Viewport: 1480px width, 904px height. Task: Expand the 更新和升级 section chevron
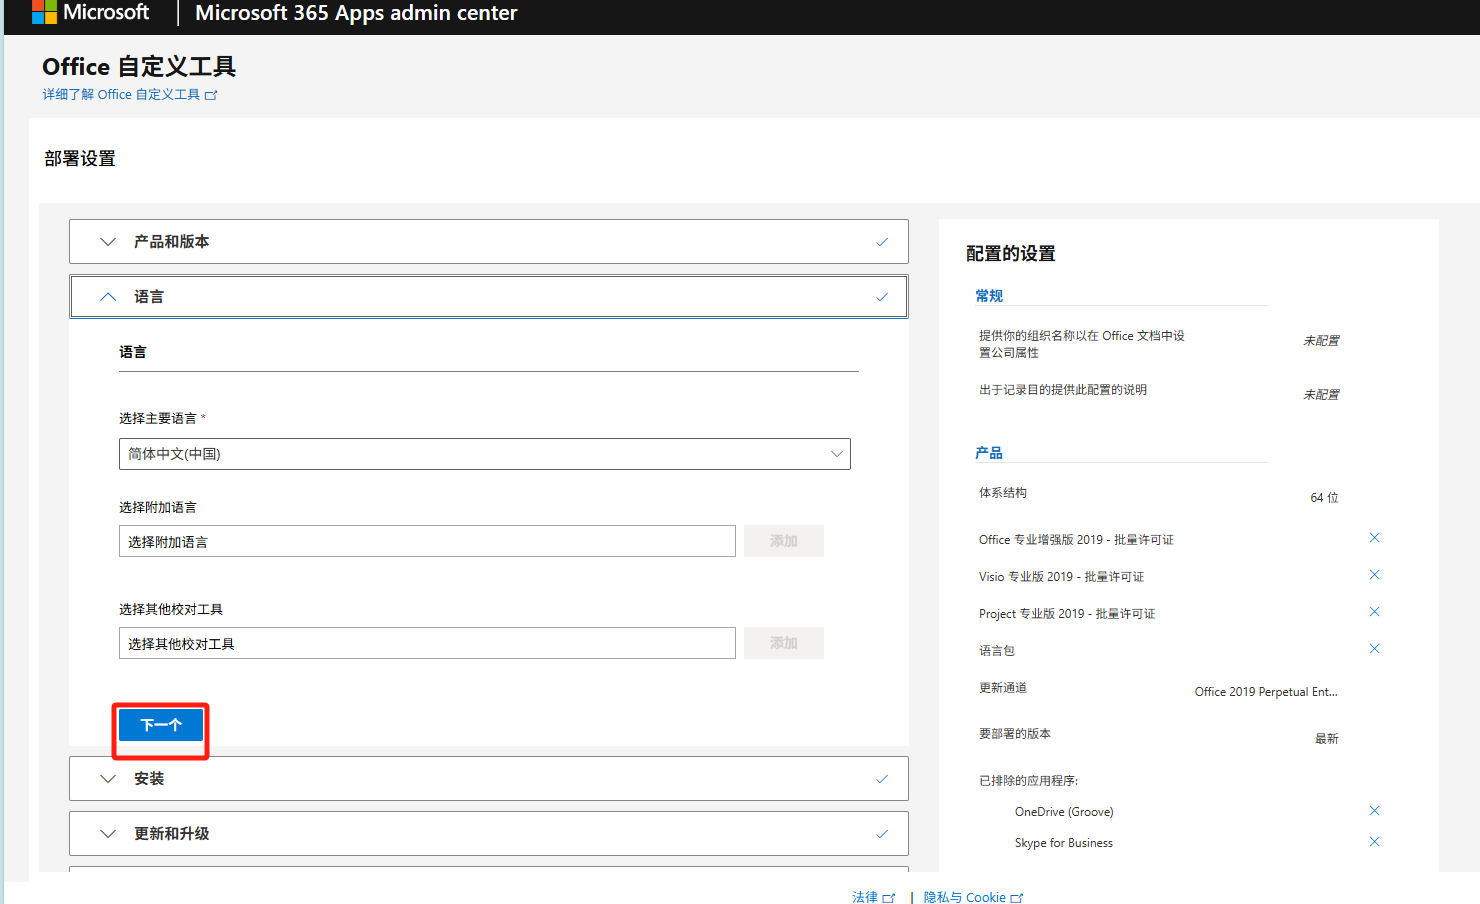click(108, 834)
